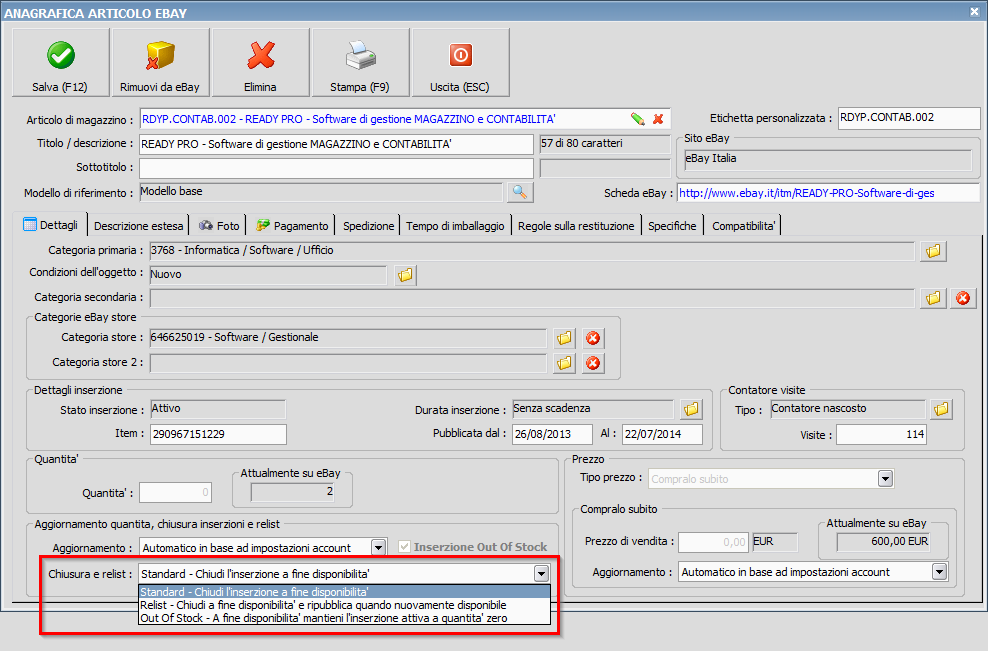
Task: Open folder picker for Durata inserzione
Action: 691,409
